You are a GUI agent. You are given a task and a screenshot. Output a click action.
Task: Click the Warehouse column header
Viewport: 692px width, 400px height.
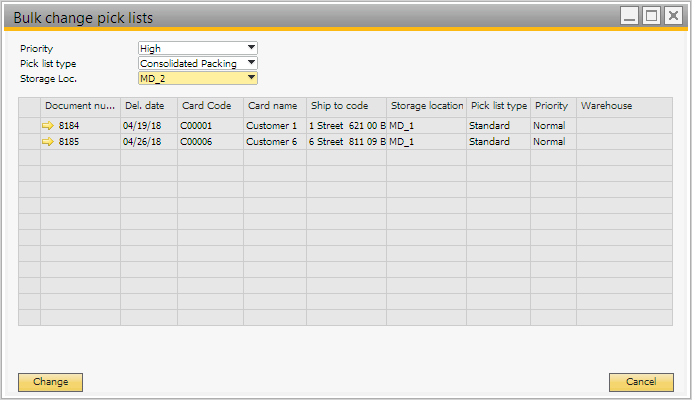click(624, 106)
